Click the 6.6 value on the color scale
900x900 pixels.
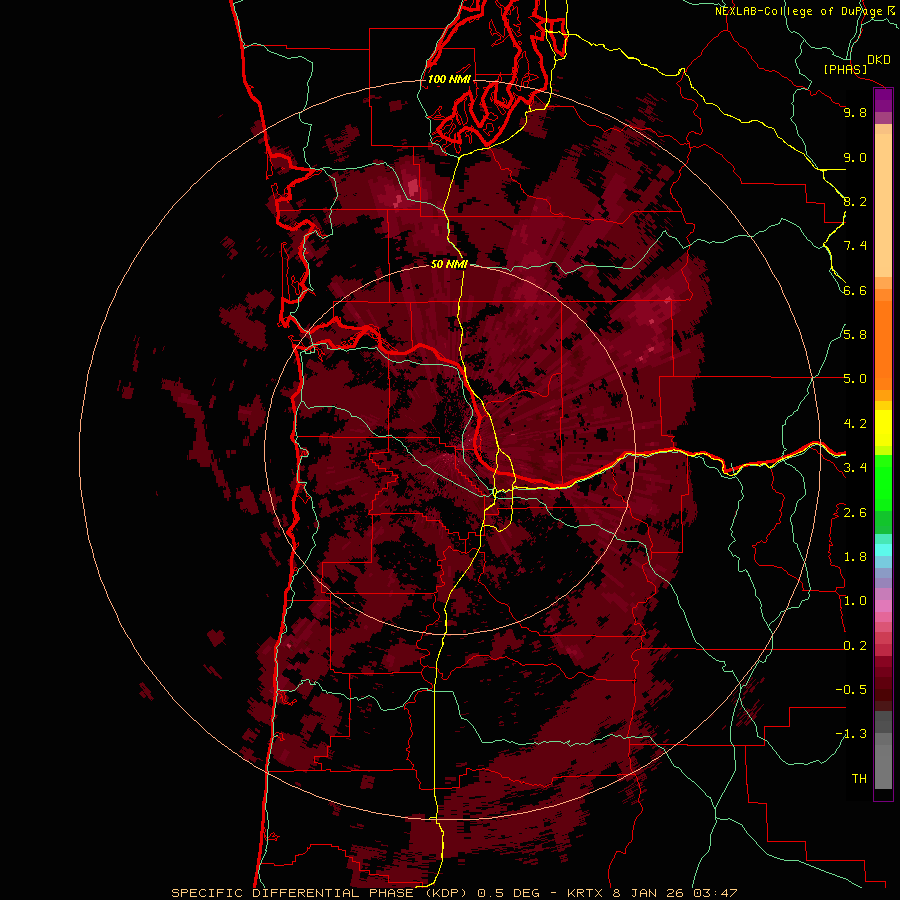coord(855,290)
